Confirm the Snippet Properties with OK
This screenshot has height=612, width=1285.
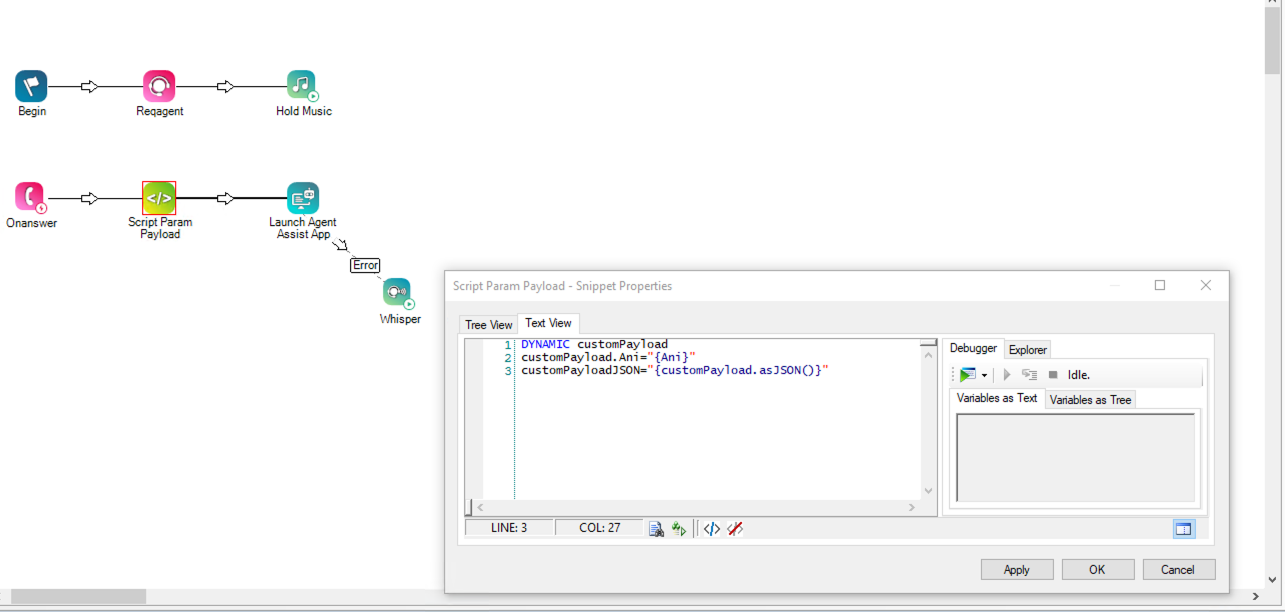pos(1097,569)
